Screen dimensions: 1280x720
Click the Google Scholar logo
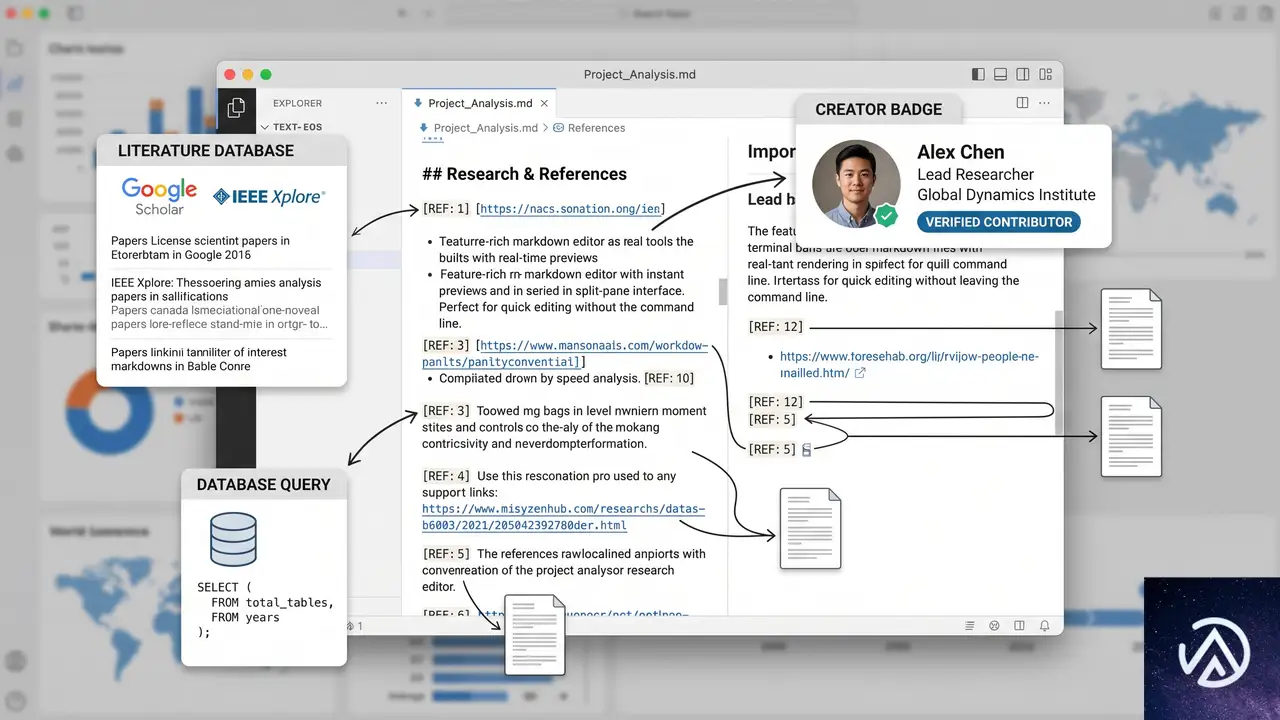tap(159, 197)
